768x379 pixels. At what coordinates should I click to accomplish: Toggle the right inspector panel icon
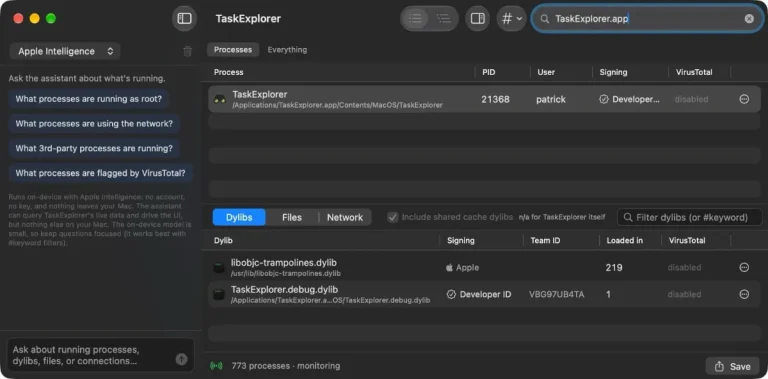point(477,19)
